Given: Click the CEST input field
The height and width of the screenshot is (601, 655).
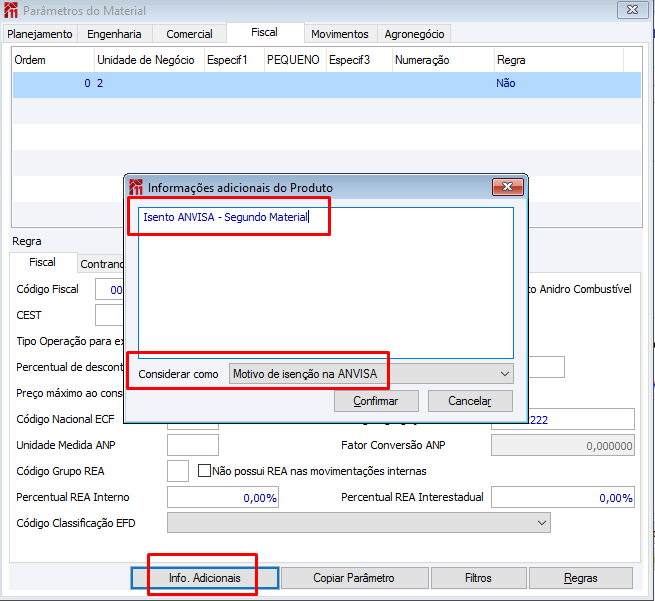Looking at the screenshot, I should pos(109,315).
